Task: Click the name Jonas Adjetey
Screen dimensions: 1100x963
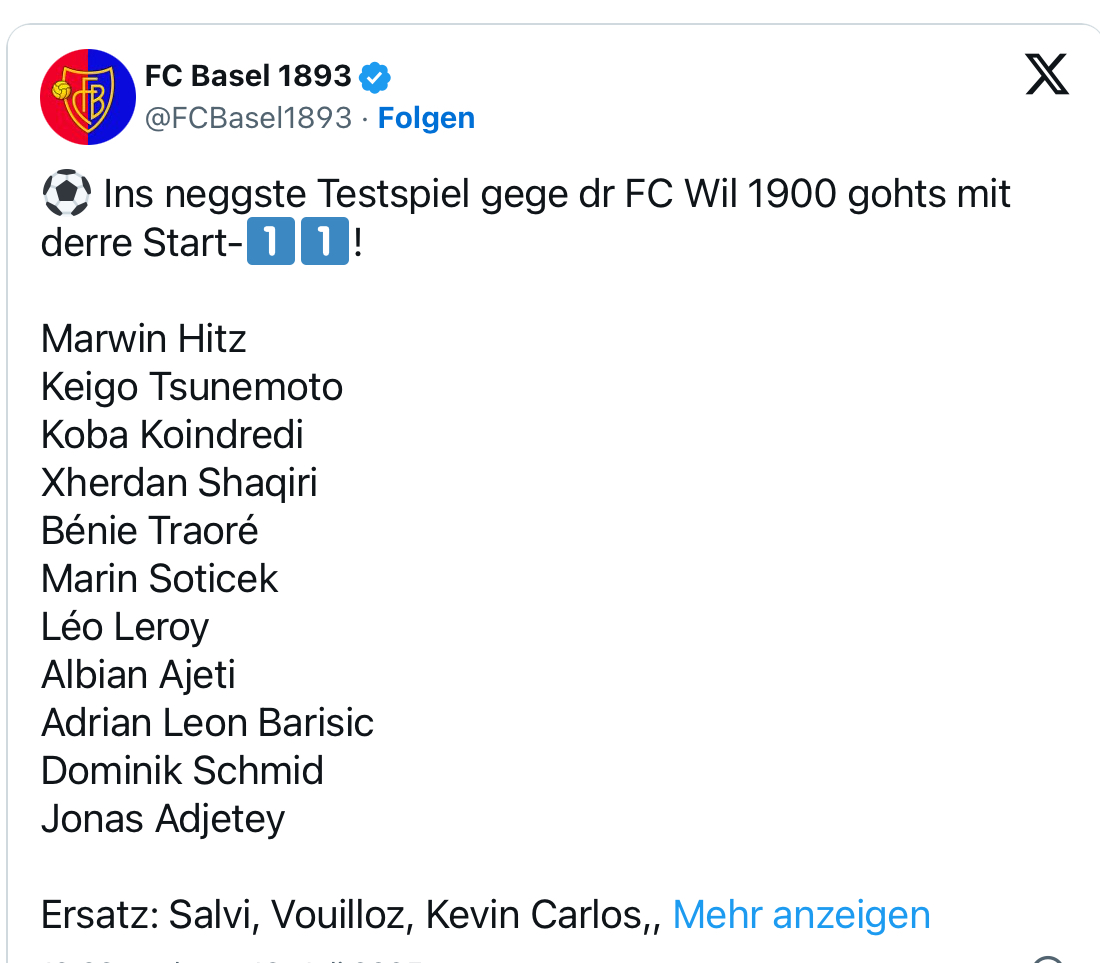Action: click(163, 819)
